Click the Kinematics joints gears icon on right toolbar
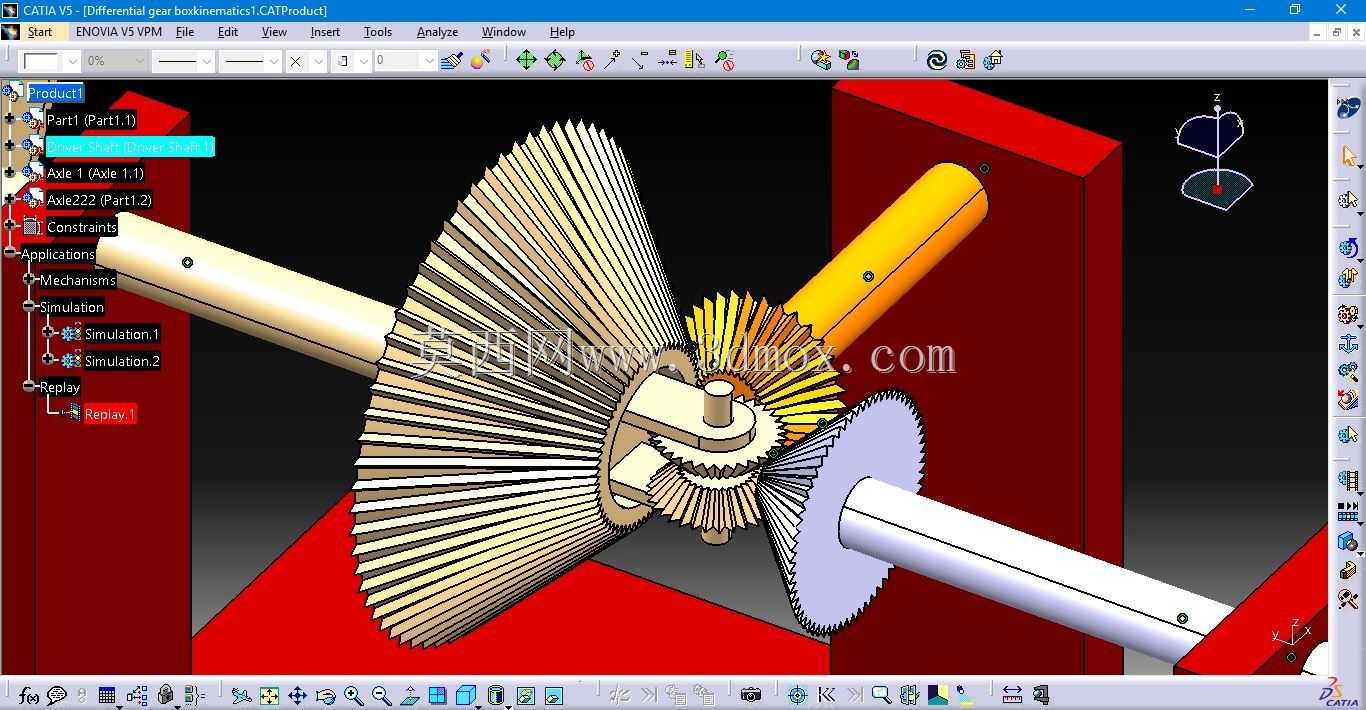This screenshot has height=710, width=1366. pos(1348,314)
